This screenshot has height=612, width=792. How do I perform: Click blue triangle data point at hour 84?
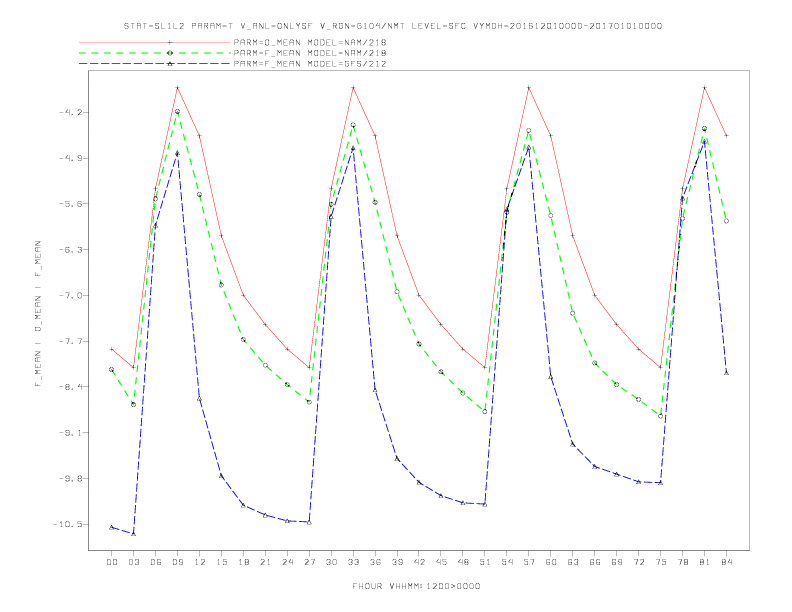coord(726,373)
